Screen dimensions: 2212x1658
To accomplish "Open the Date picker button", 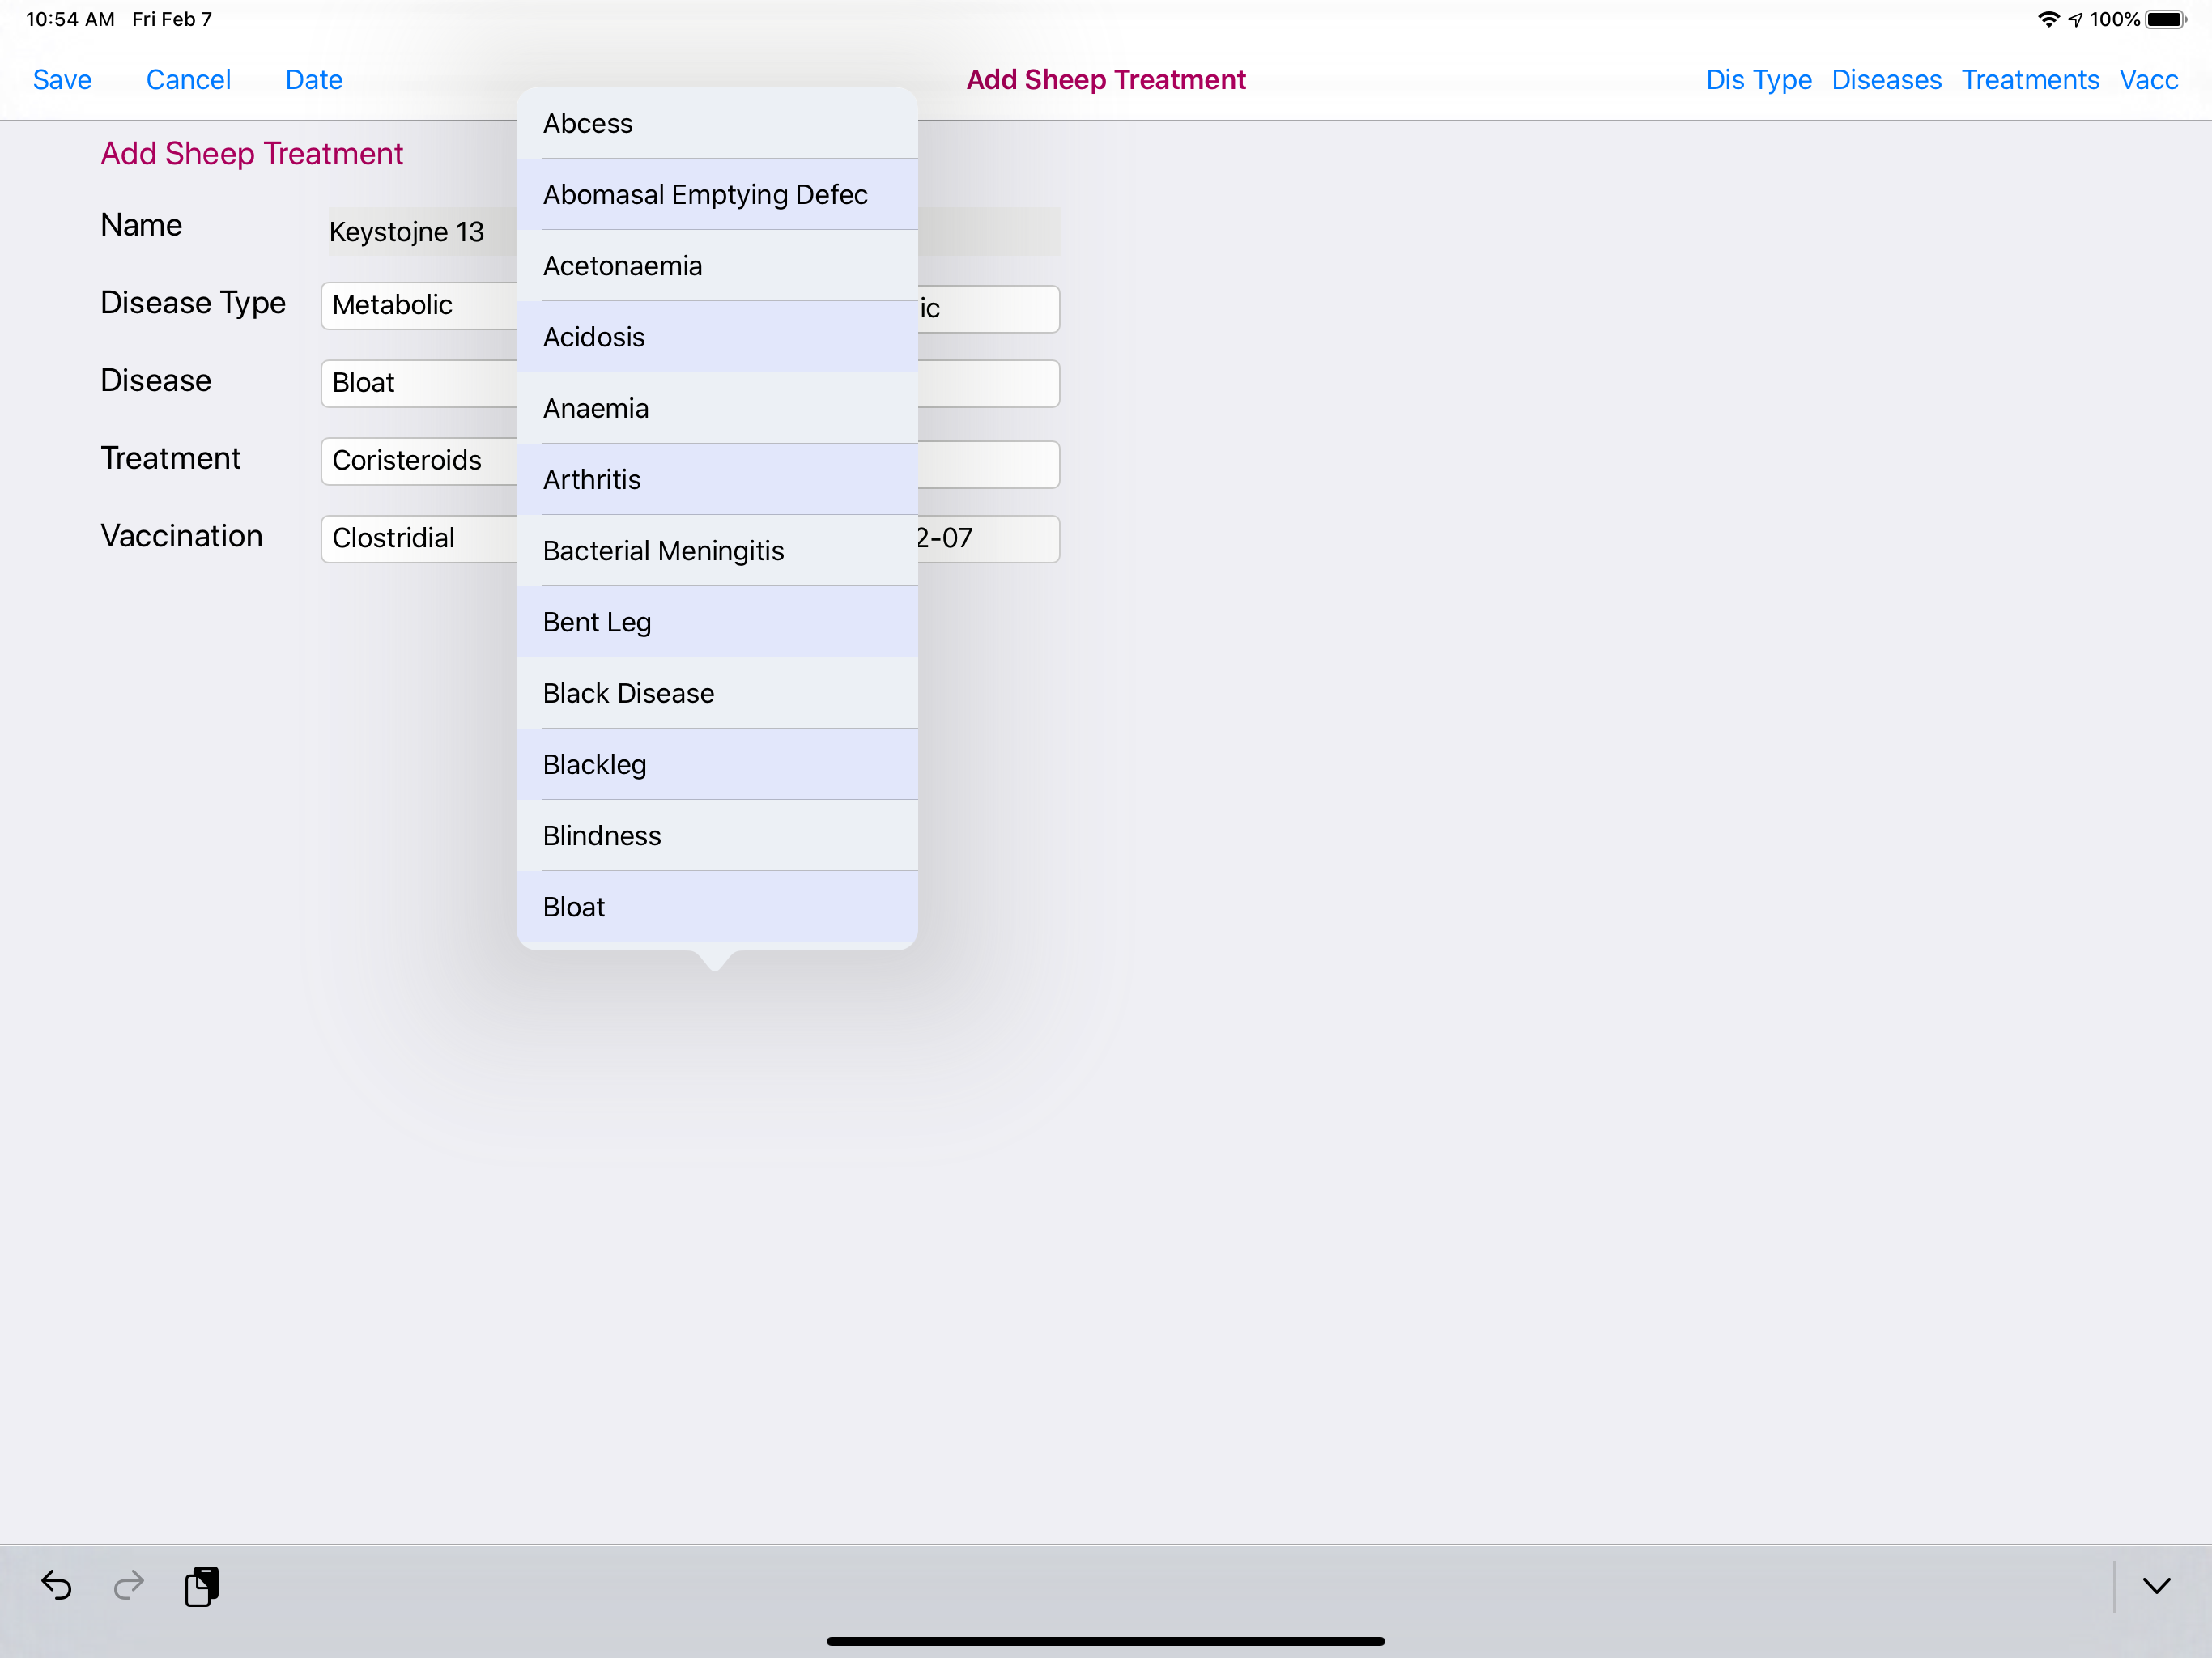I will coord(313,80).
